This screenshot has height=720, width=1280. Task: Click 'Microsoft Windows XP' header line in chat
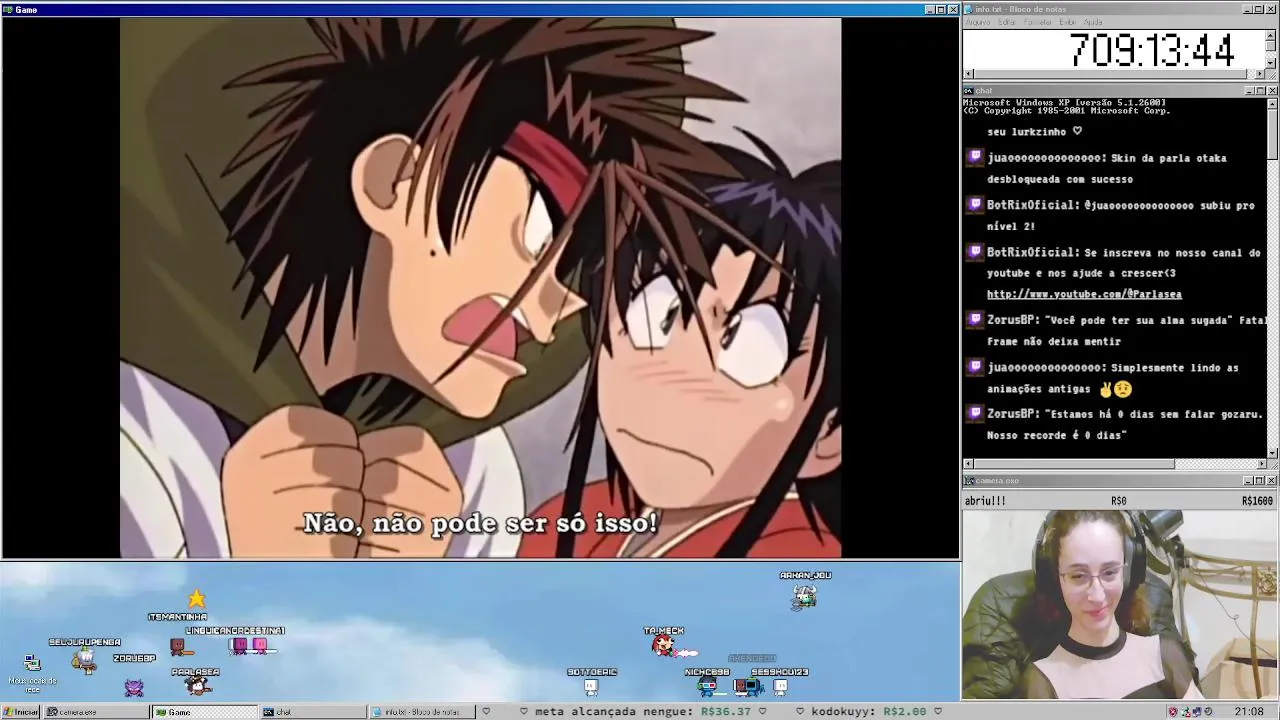coord(1064,102)
